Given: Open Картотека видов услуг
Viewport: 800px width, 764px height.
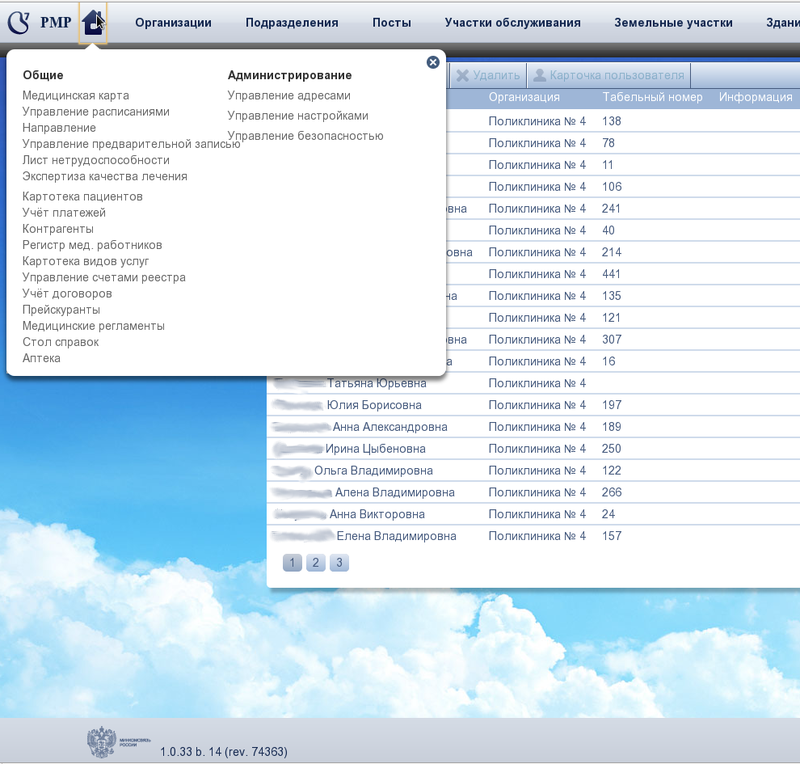Looking at the screenshot, I should 85,261.
